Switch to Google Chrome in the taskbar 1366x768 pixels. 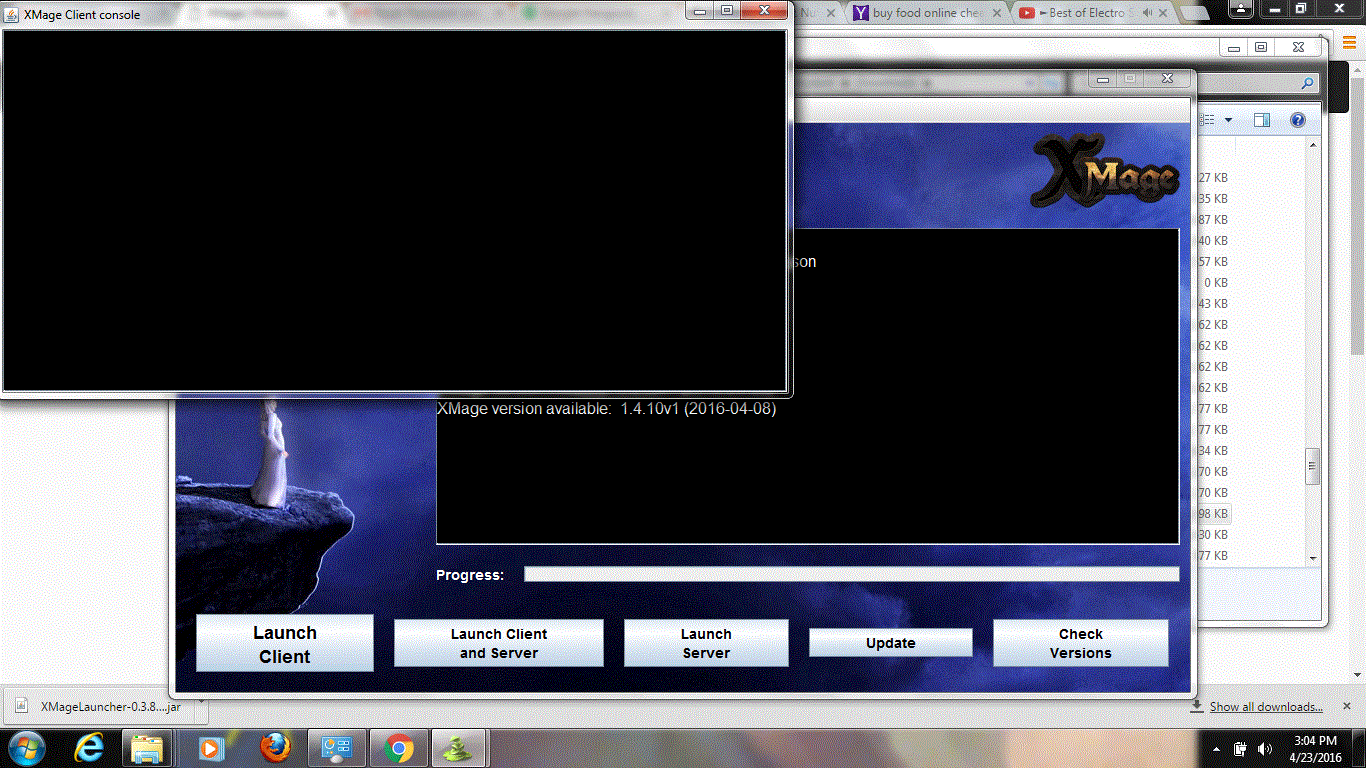coord(399,748)
